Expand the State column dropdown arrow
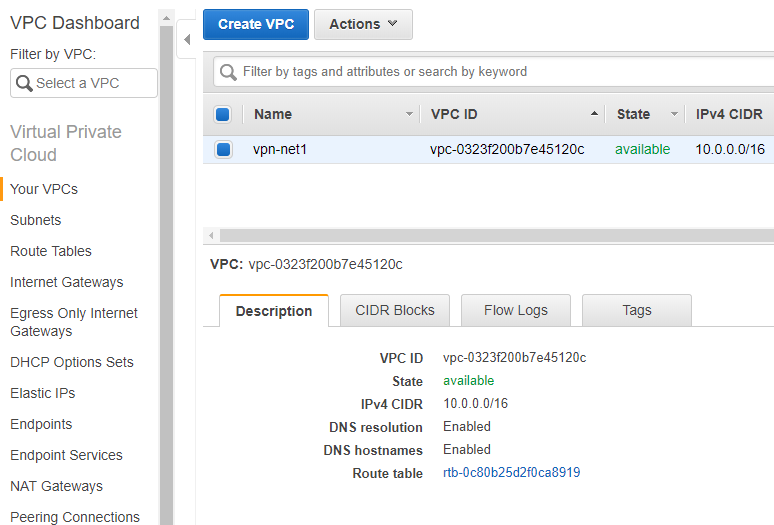This screenshot has width=774, height=525. pyautogui.click(x=674, y=114)
